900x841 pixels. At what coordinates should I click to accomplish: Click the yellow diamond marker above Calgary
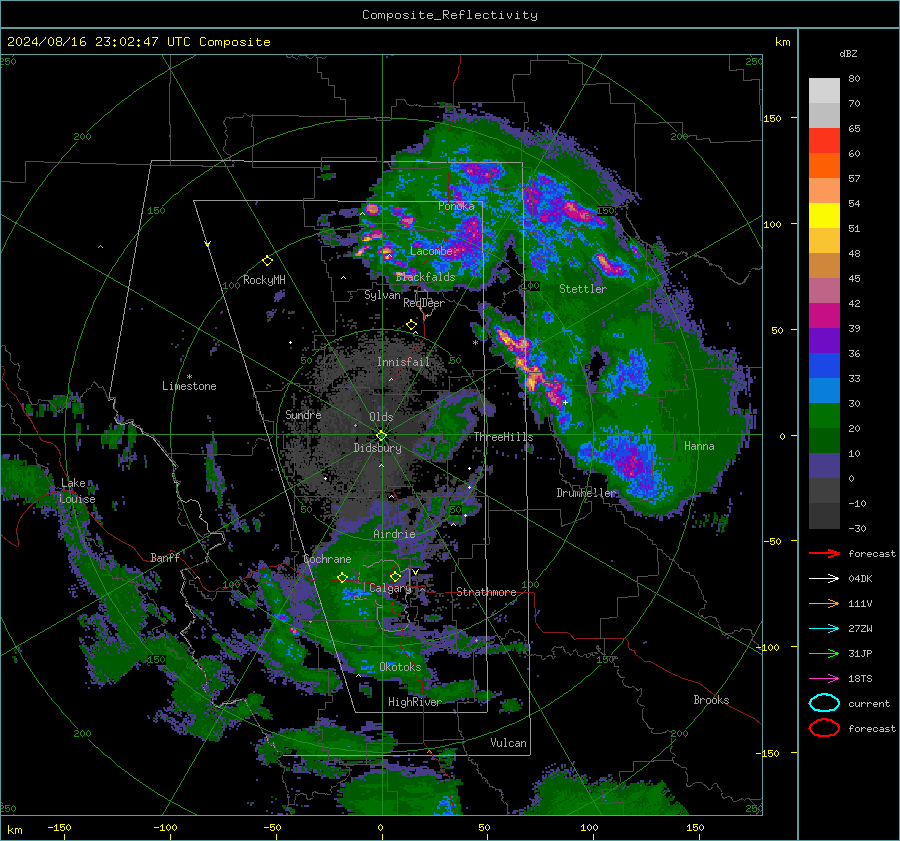tap(395, 576)
